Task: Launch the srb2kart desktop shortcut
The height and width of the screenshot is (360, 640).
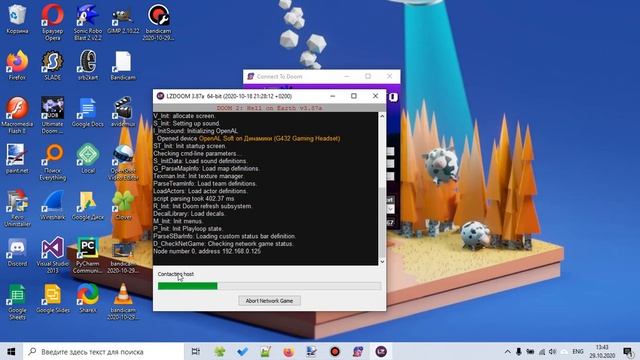Action: 88,65
